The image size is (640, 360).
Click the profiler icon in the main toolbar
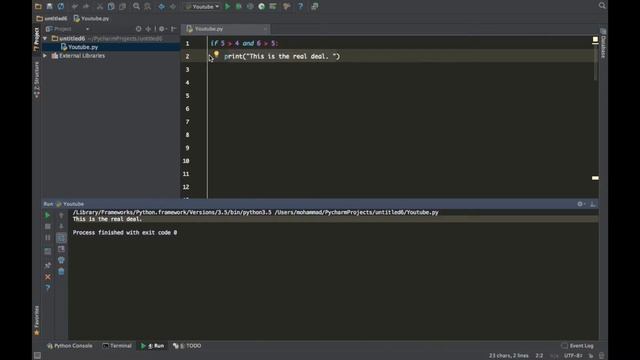261,7
